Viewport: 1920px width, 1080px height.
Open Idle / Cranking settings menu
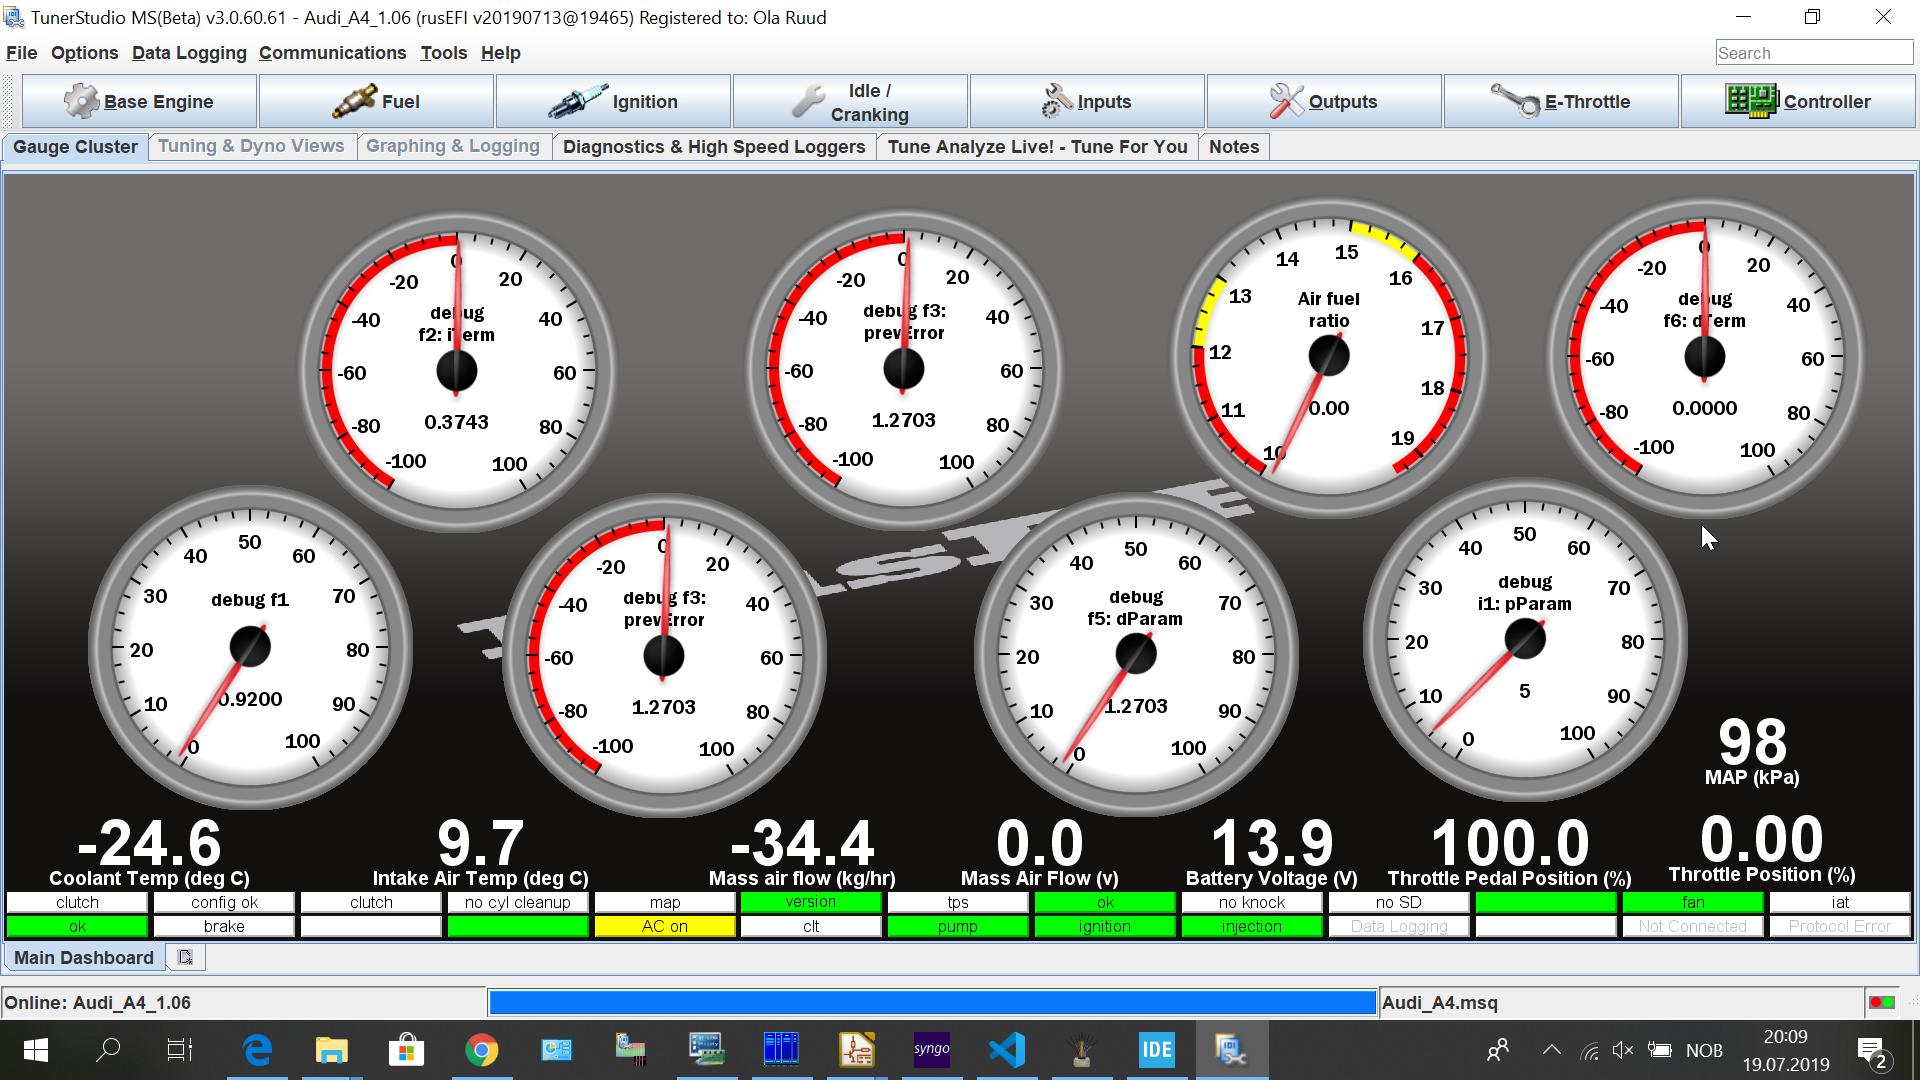850,101
